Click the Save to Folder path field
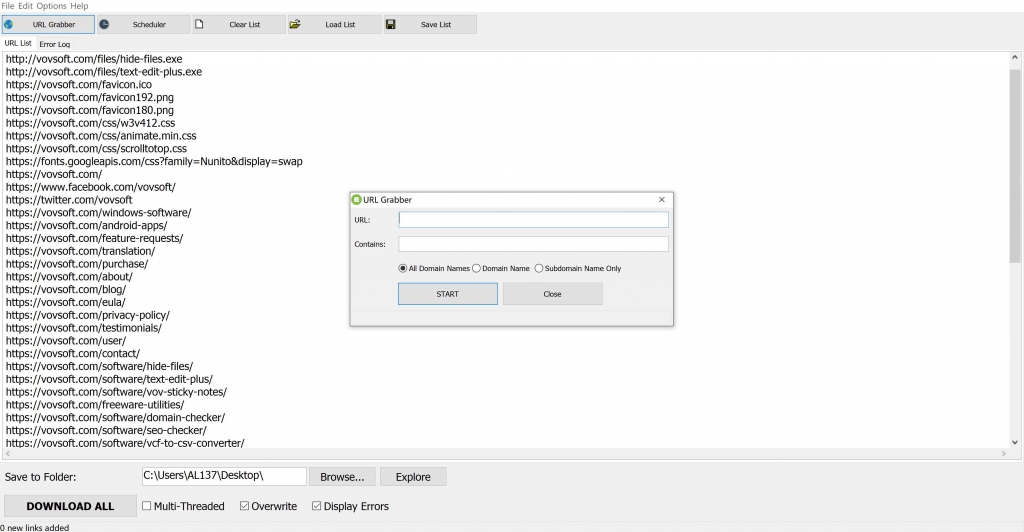Viewport: 1024px width, 532px height. 224,477
